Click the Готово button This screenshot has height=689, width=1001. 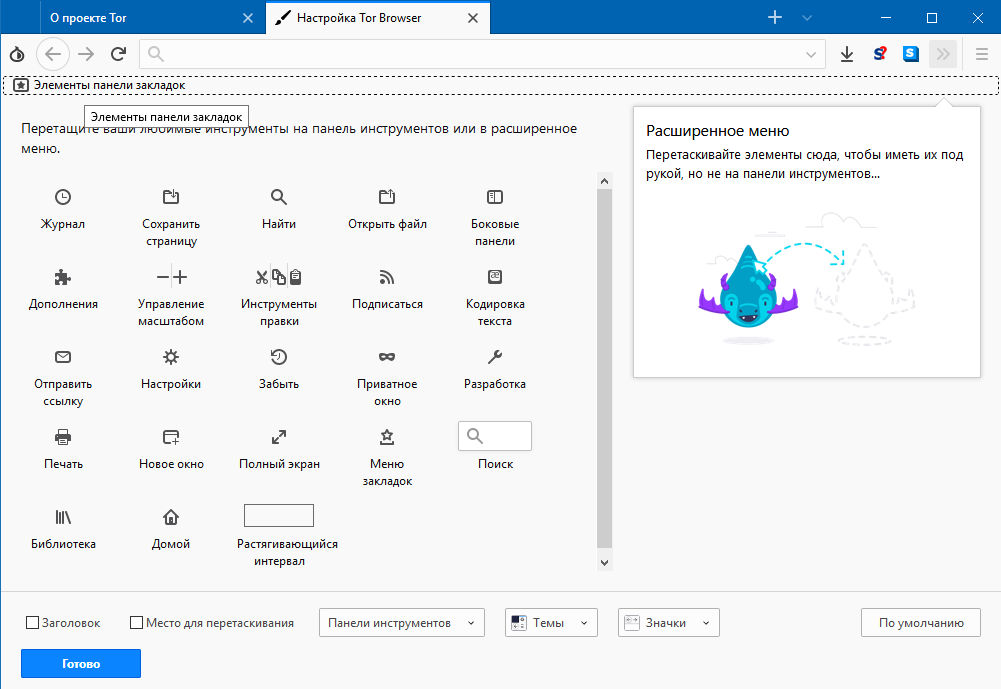pyautogui.click(x=81, y=663)
